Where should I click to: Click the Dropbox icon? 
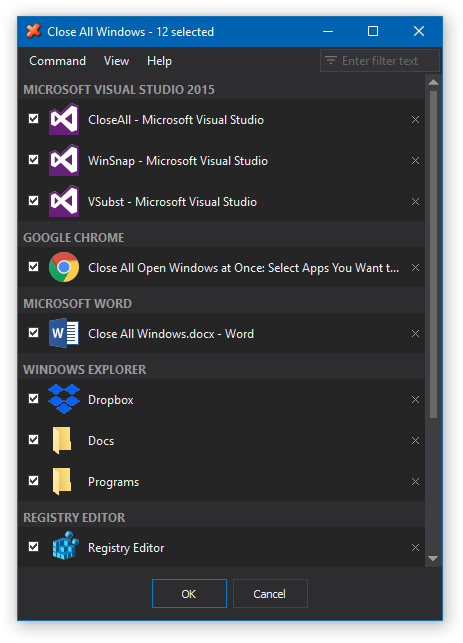coord(64,399)
